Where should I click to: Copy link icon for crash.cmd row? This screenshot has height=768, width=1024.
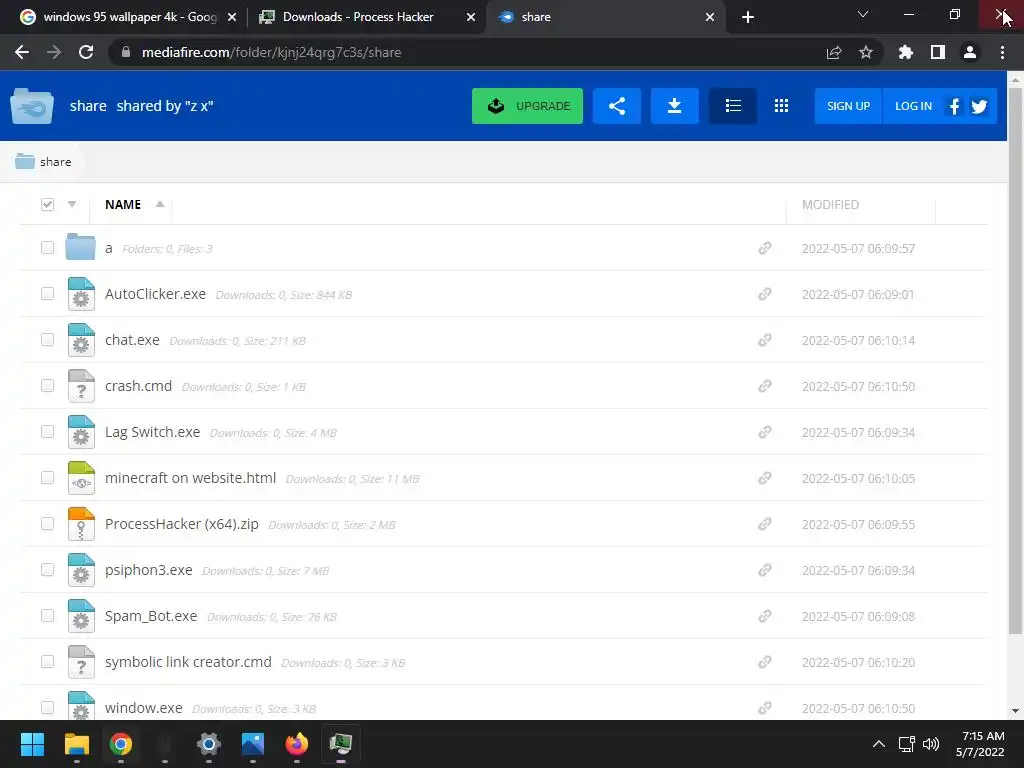[x=765, y=386]
